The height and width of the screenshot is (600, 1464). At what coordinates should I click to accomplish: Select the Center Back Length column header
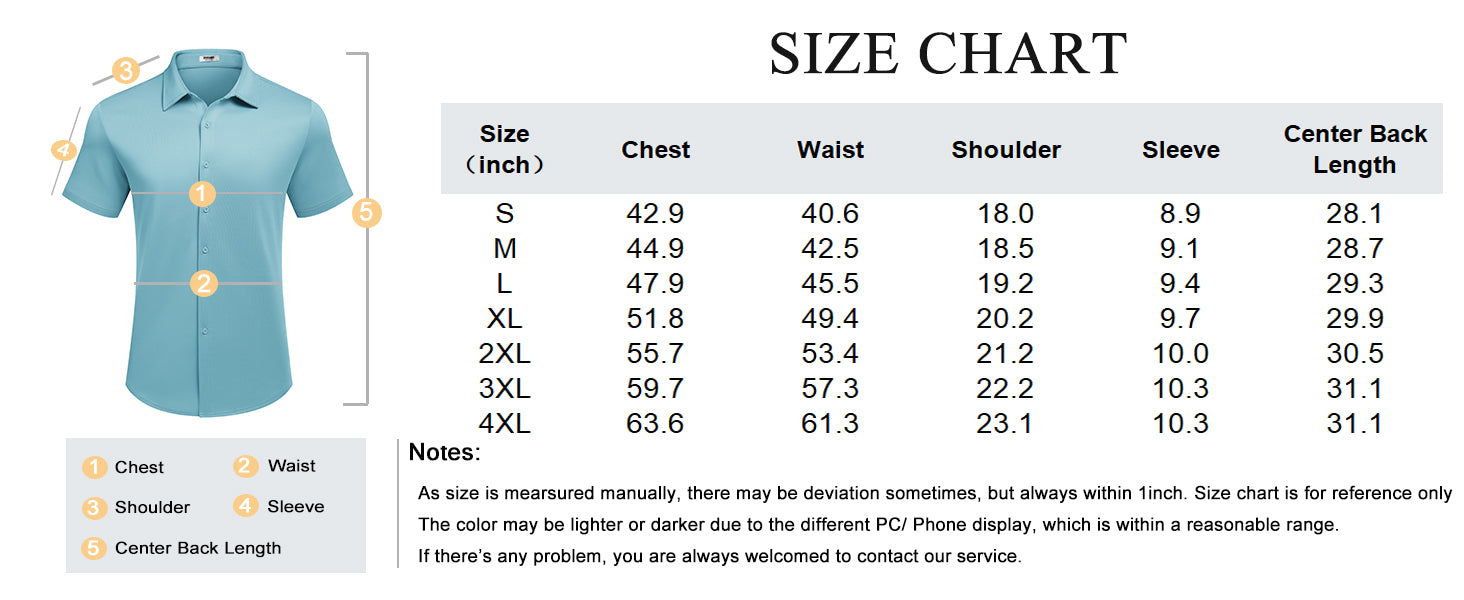click(x=1354, y=150)
